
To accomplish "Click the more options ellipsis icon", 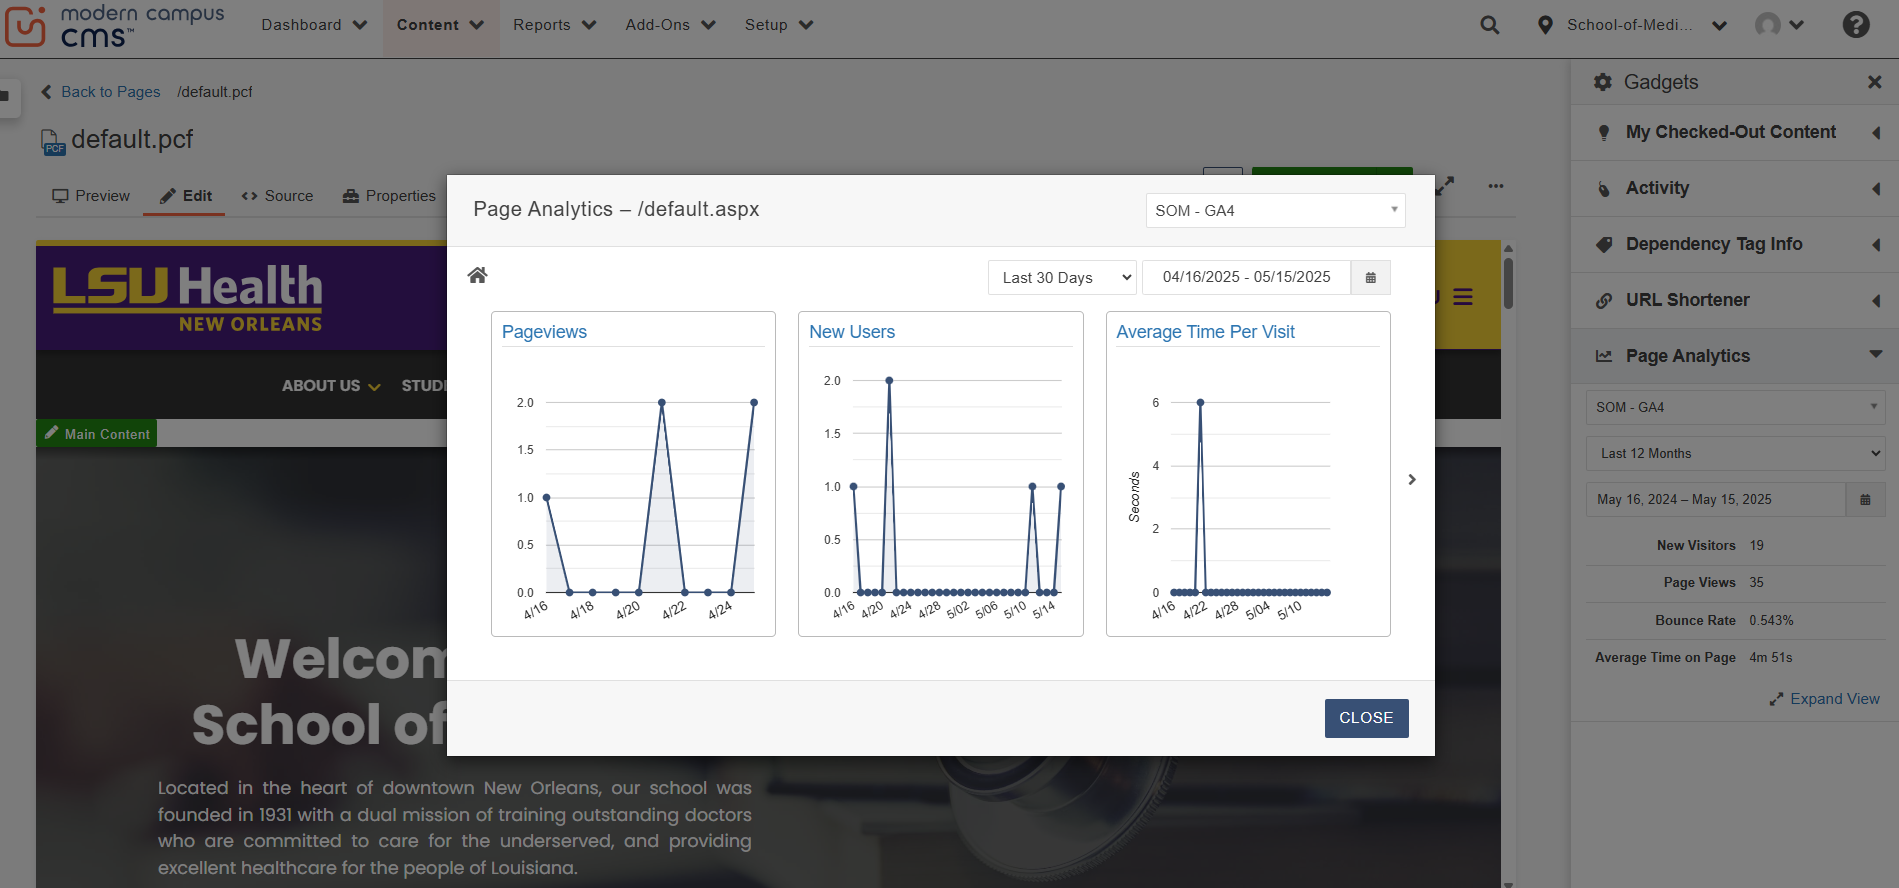I will click(x=1495, y=186).
